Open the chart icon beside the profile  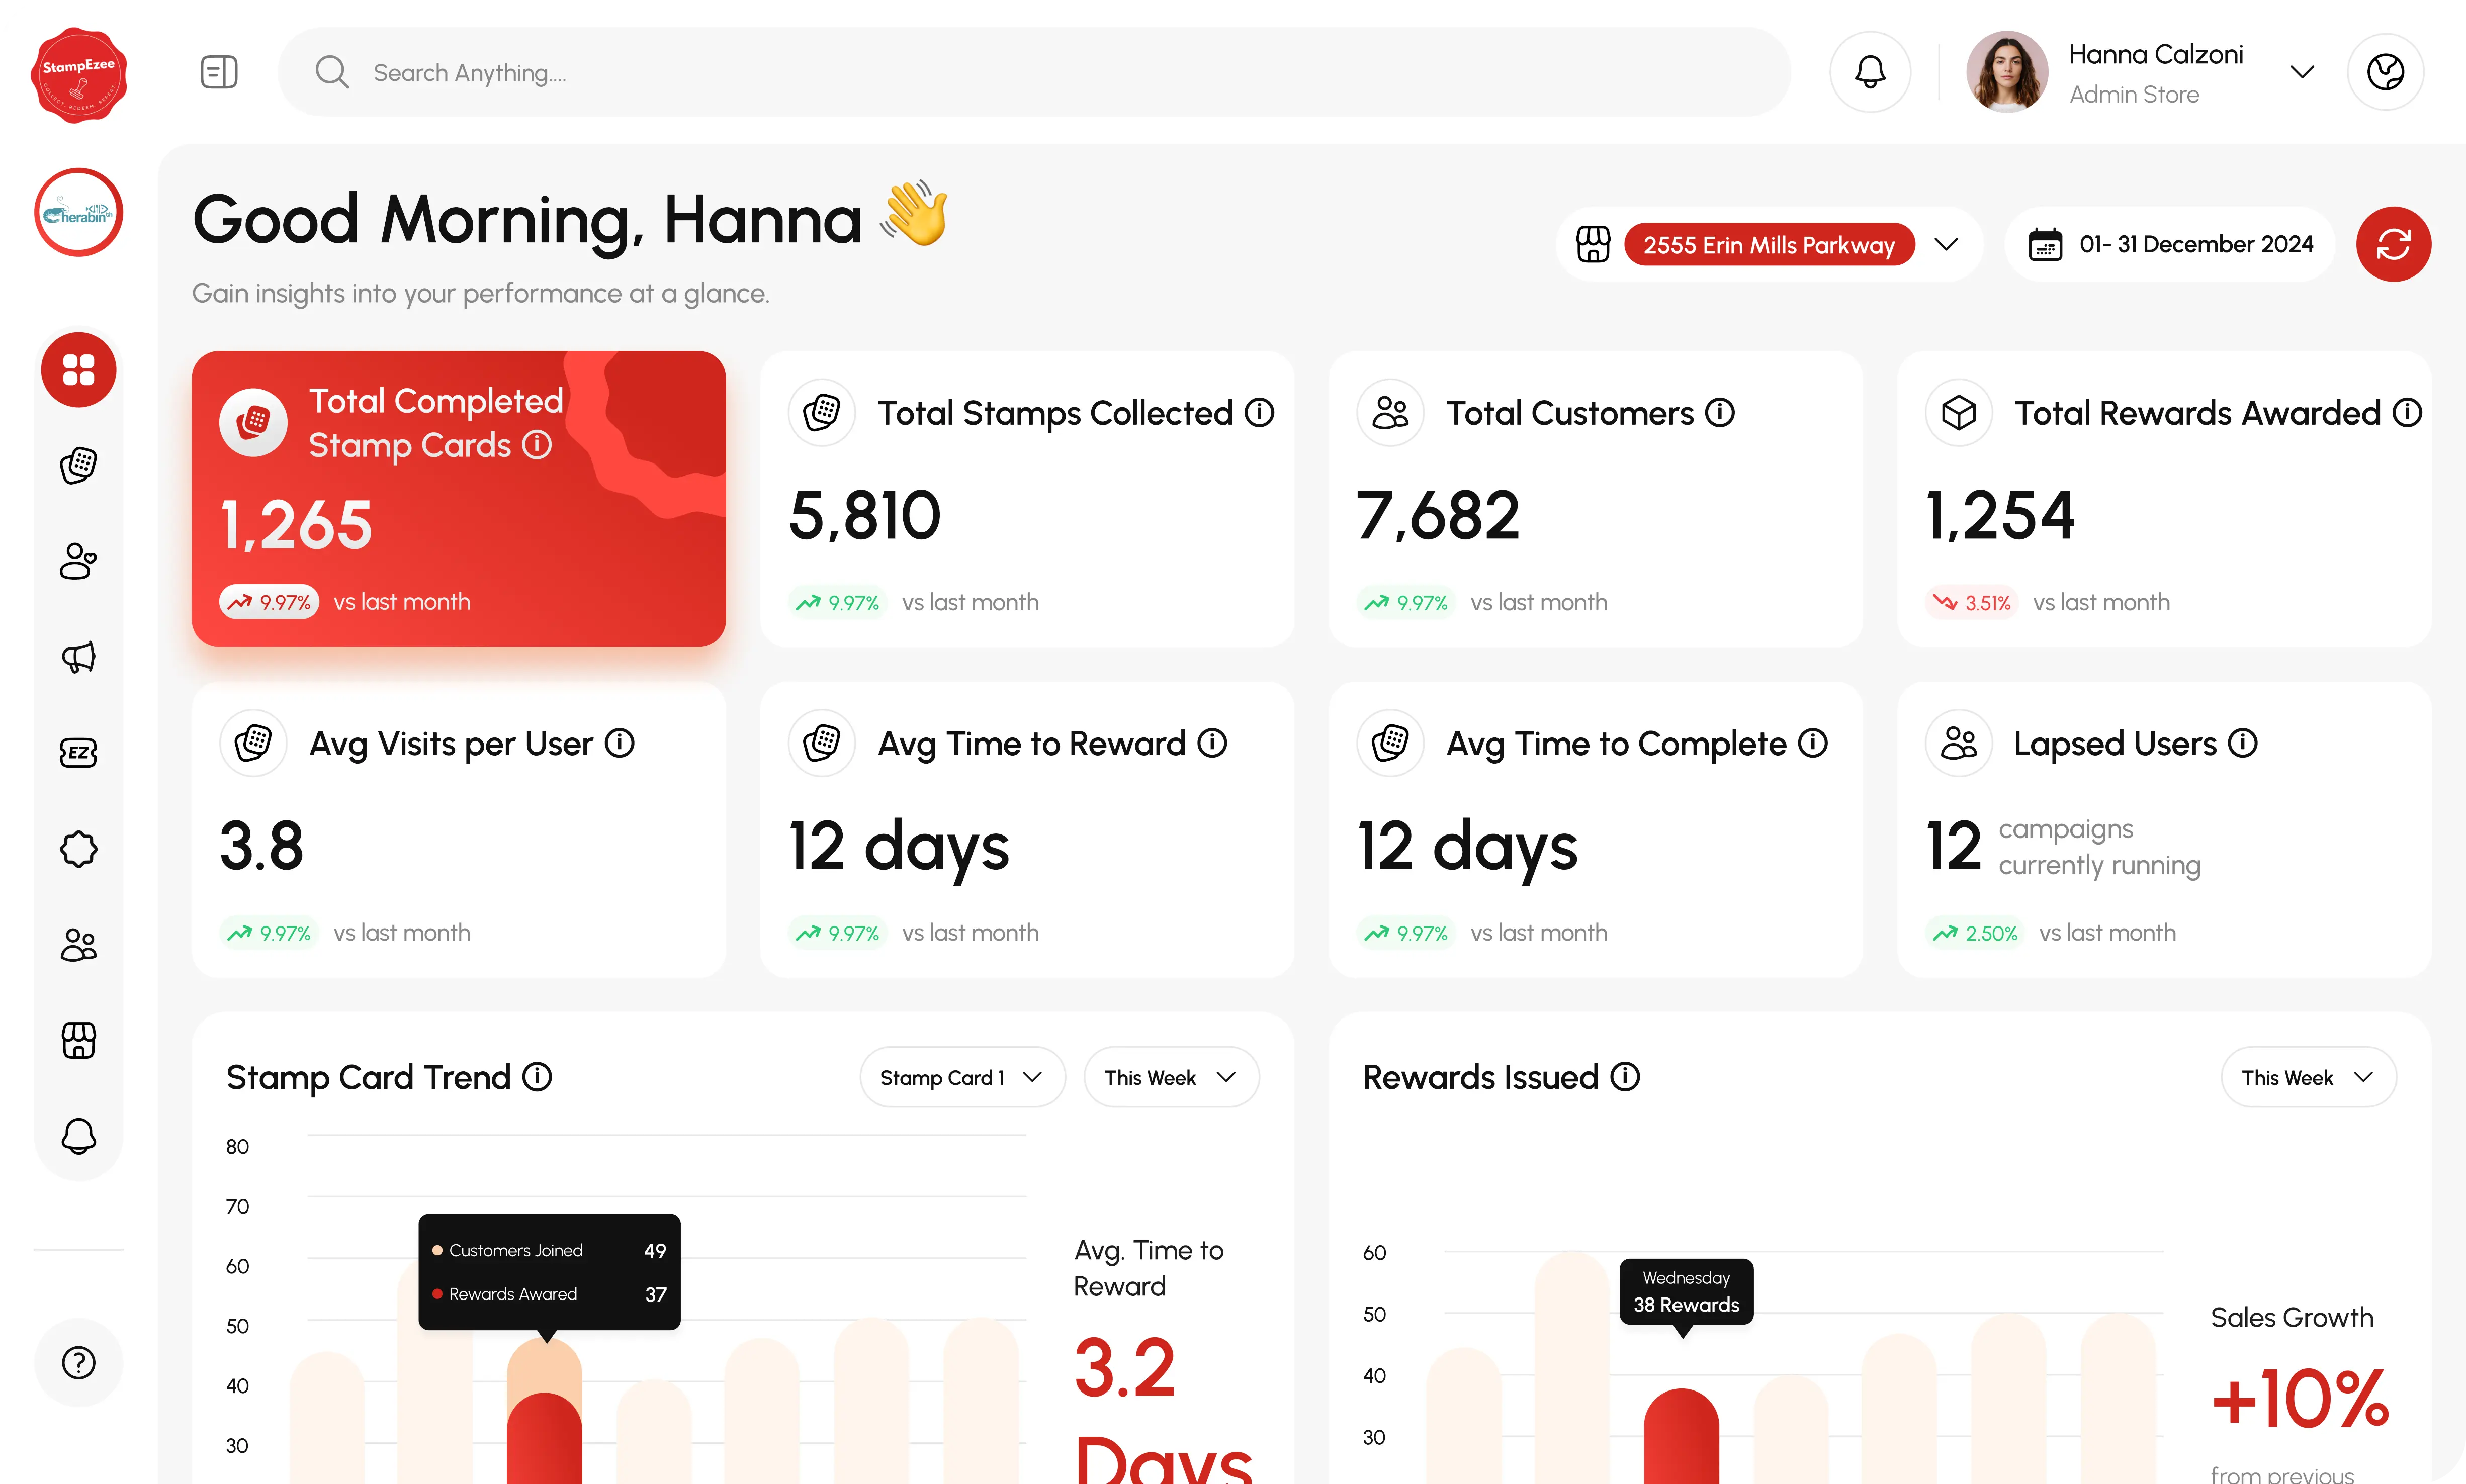coord(2384,72)
